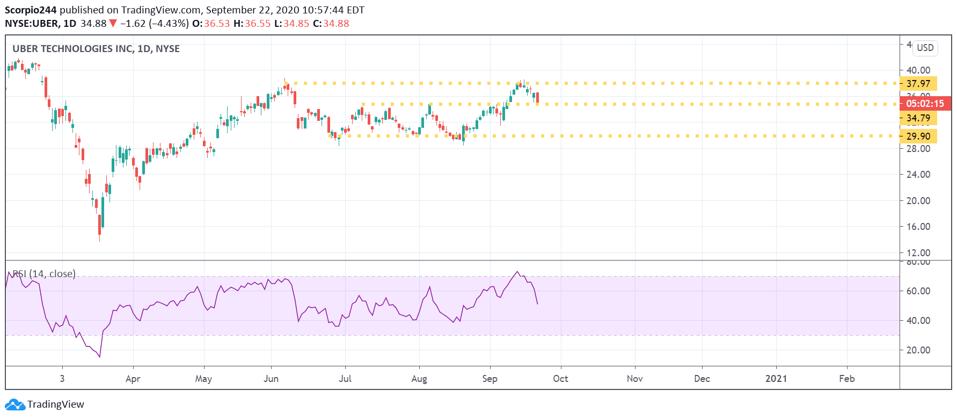Image resolution: width=957 pixels, height=419 pixels.
Task: Click the Apr label on time axis
Action: pos(132,380)
